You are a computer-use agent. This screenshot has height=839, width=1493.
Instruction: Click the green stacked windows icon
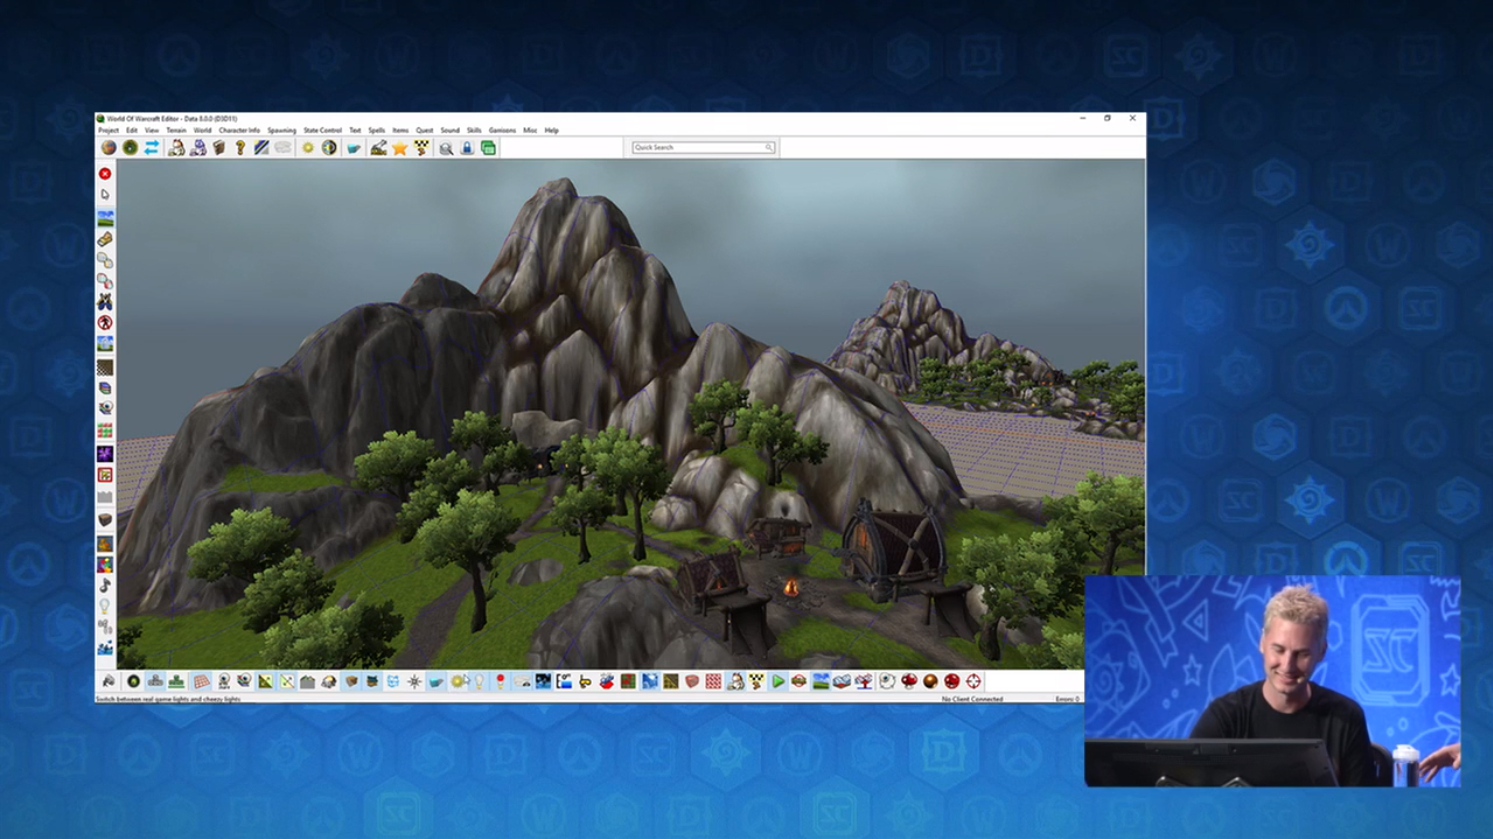[488, 148]
